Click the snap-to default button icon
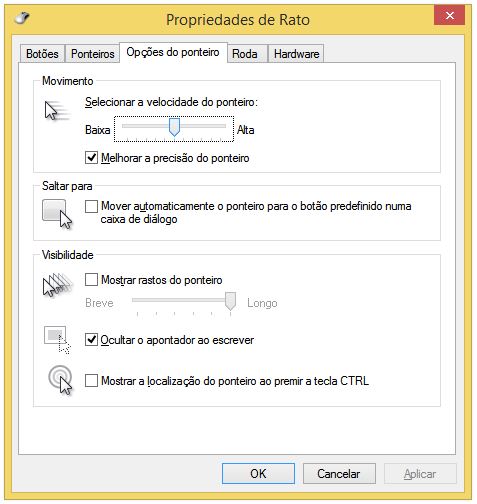Image resolution: width=477 pixels, height=504 pixels. tap(57, 214)
